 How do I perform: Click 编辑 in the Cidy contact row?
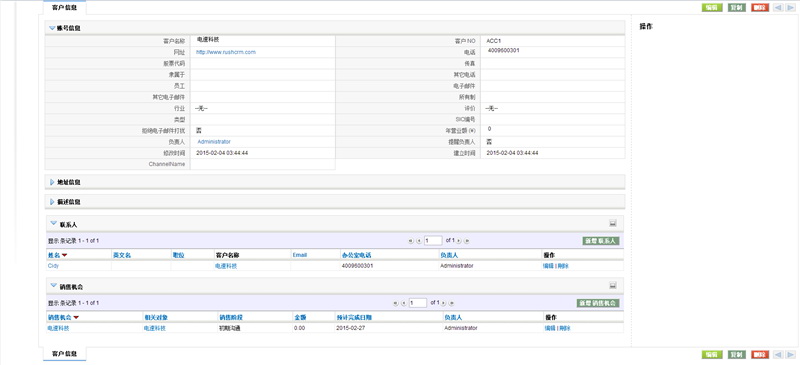coord(548,266)
